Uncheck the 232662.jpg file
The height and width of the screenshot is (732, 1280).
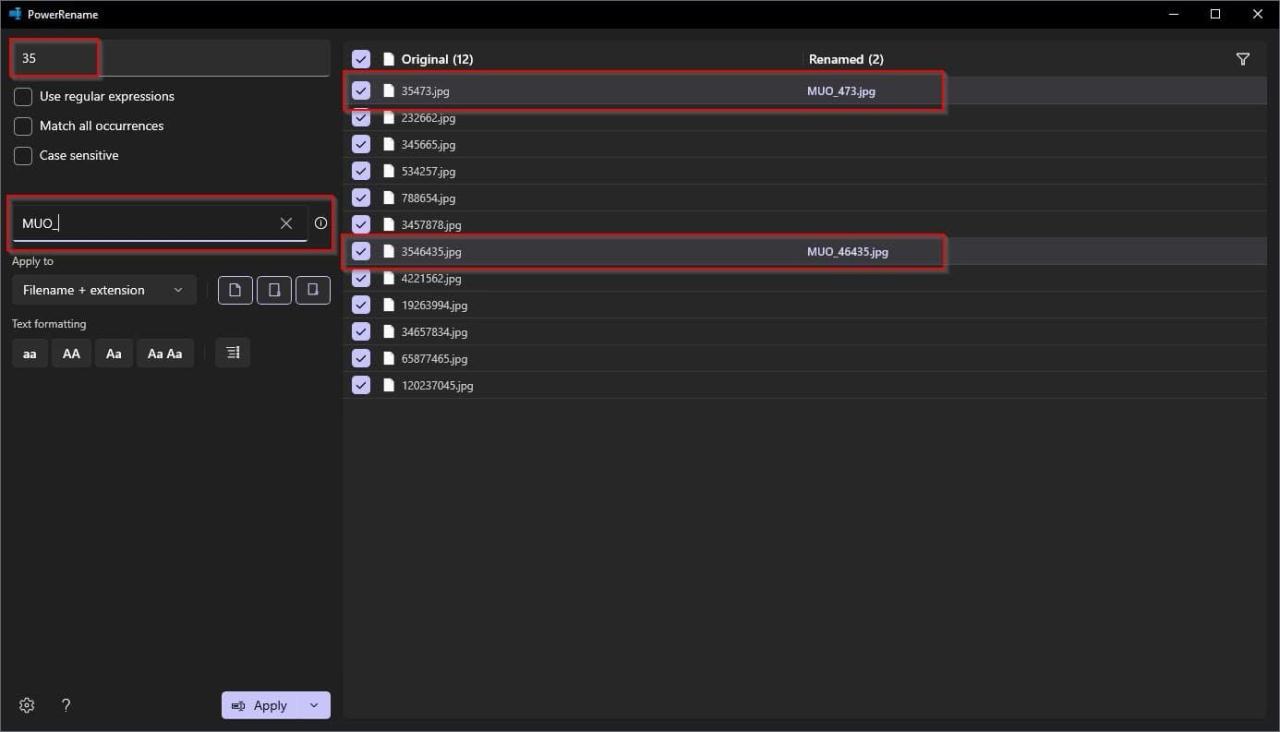[361, 118]
